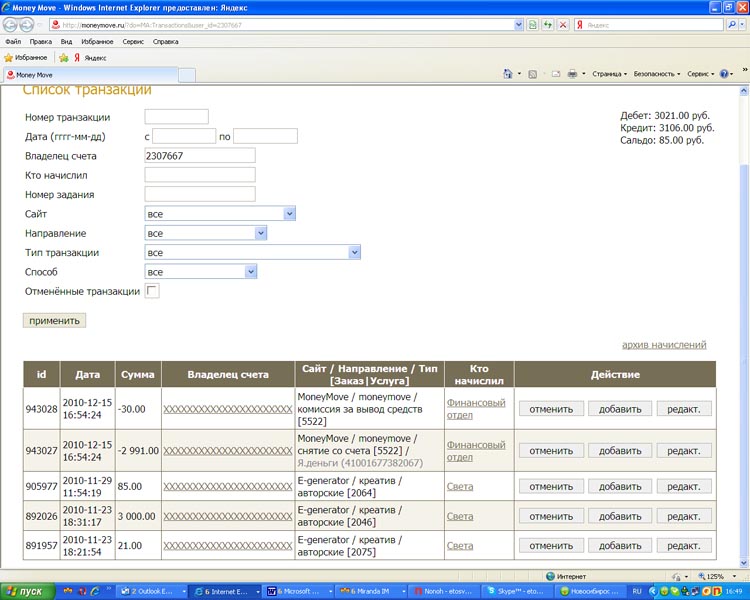750x600 pixels.
Task: Open the Справка menu
Action: 165,42
